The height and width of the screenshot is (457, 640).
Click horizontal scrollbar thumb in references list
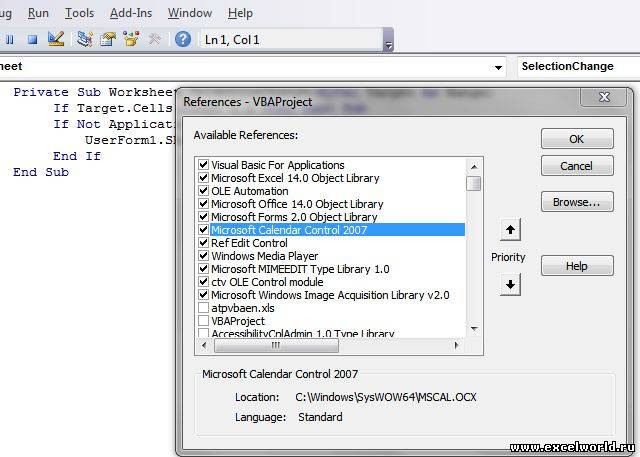click(276, 346)
